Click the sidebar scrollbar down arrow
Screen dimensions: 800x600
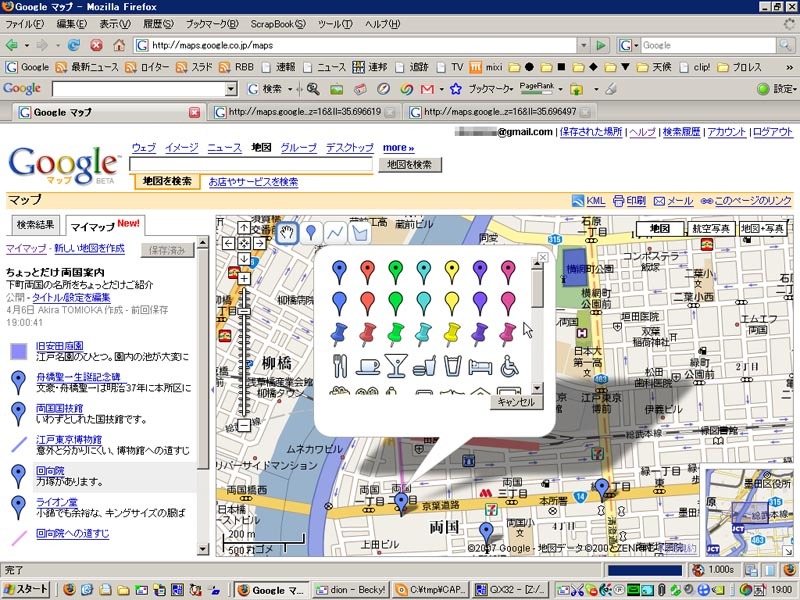point(203,549)
